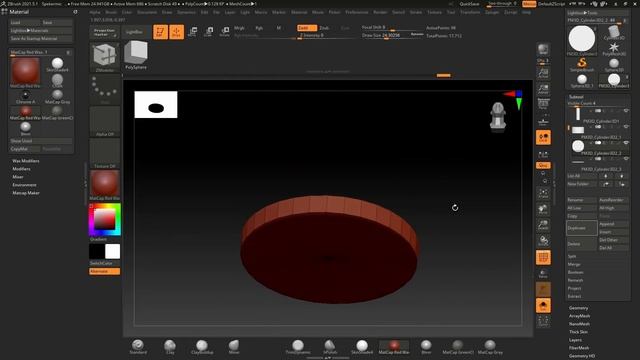Select the ClayBuildup brush in bottom shelf

[202, 347]
